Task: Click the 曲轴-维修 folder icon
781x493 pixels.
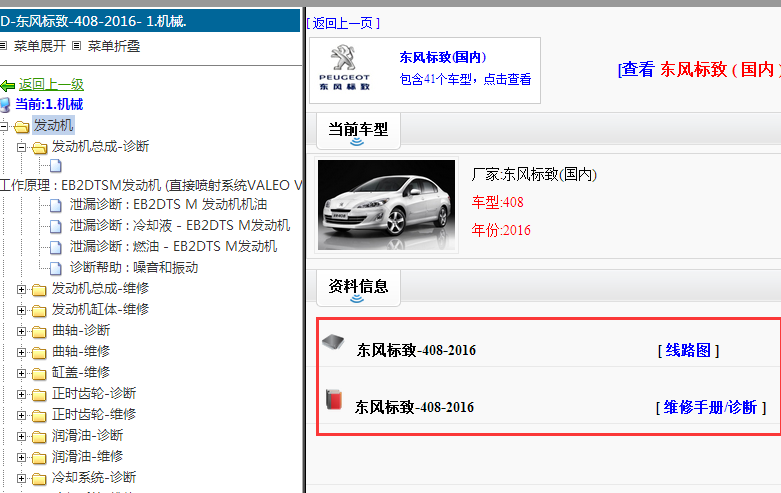Action: pyautogui.click(x=39, y=353)
